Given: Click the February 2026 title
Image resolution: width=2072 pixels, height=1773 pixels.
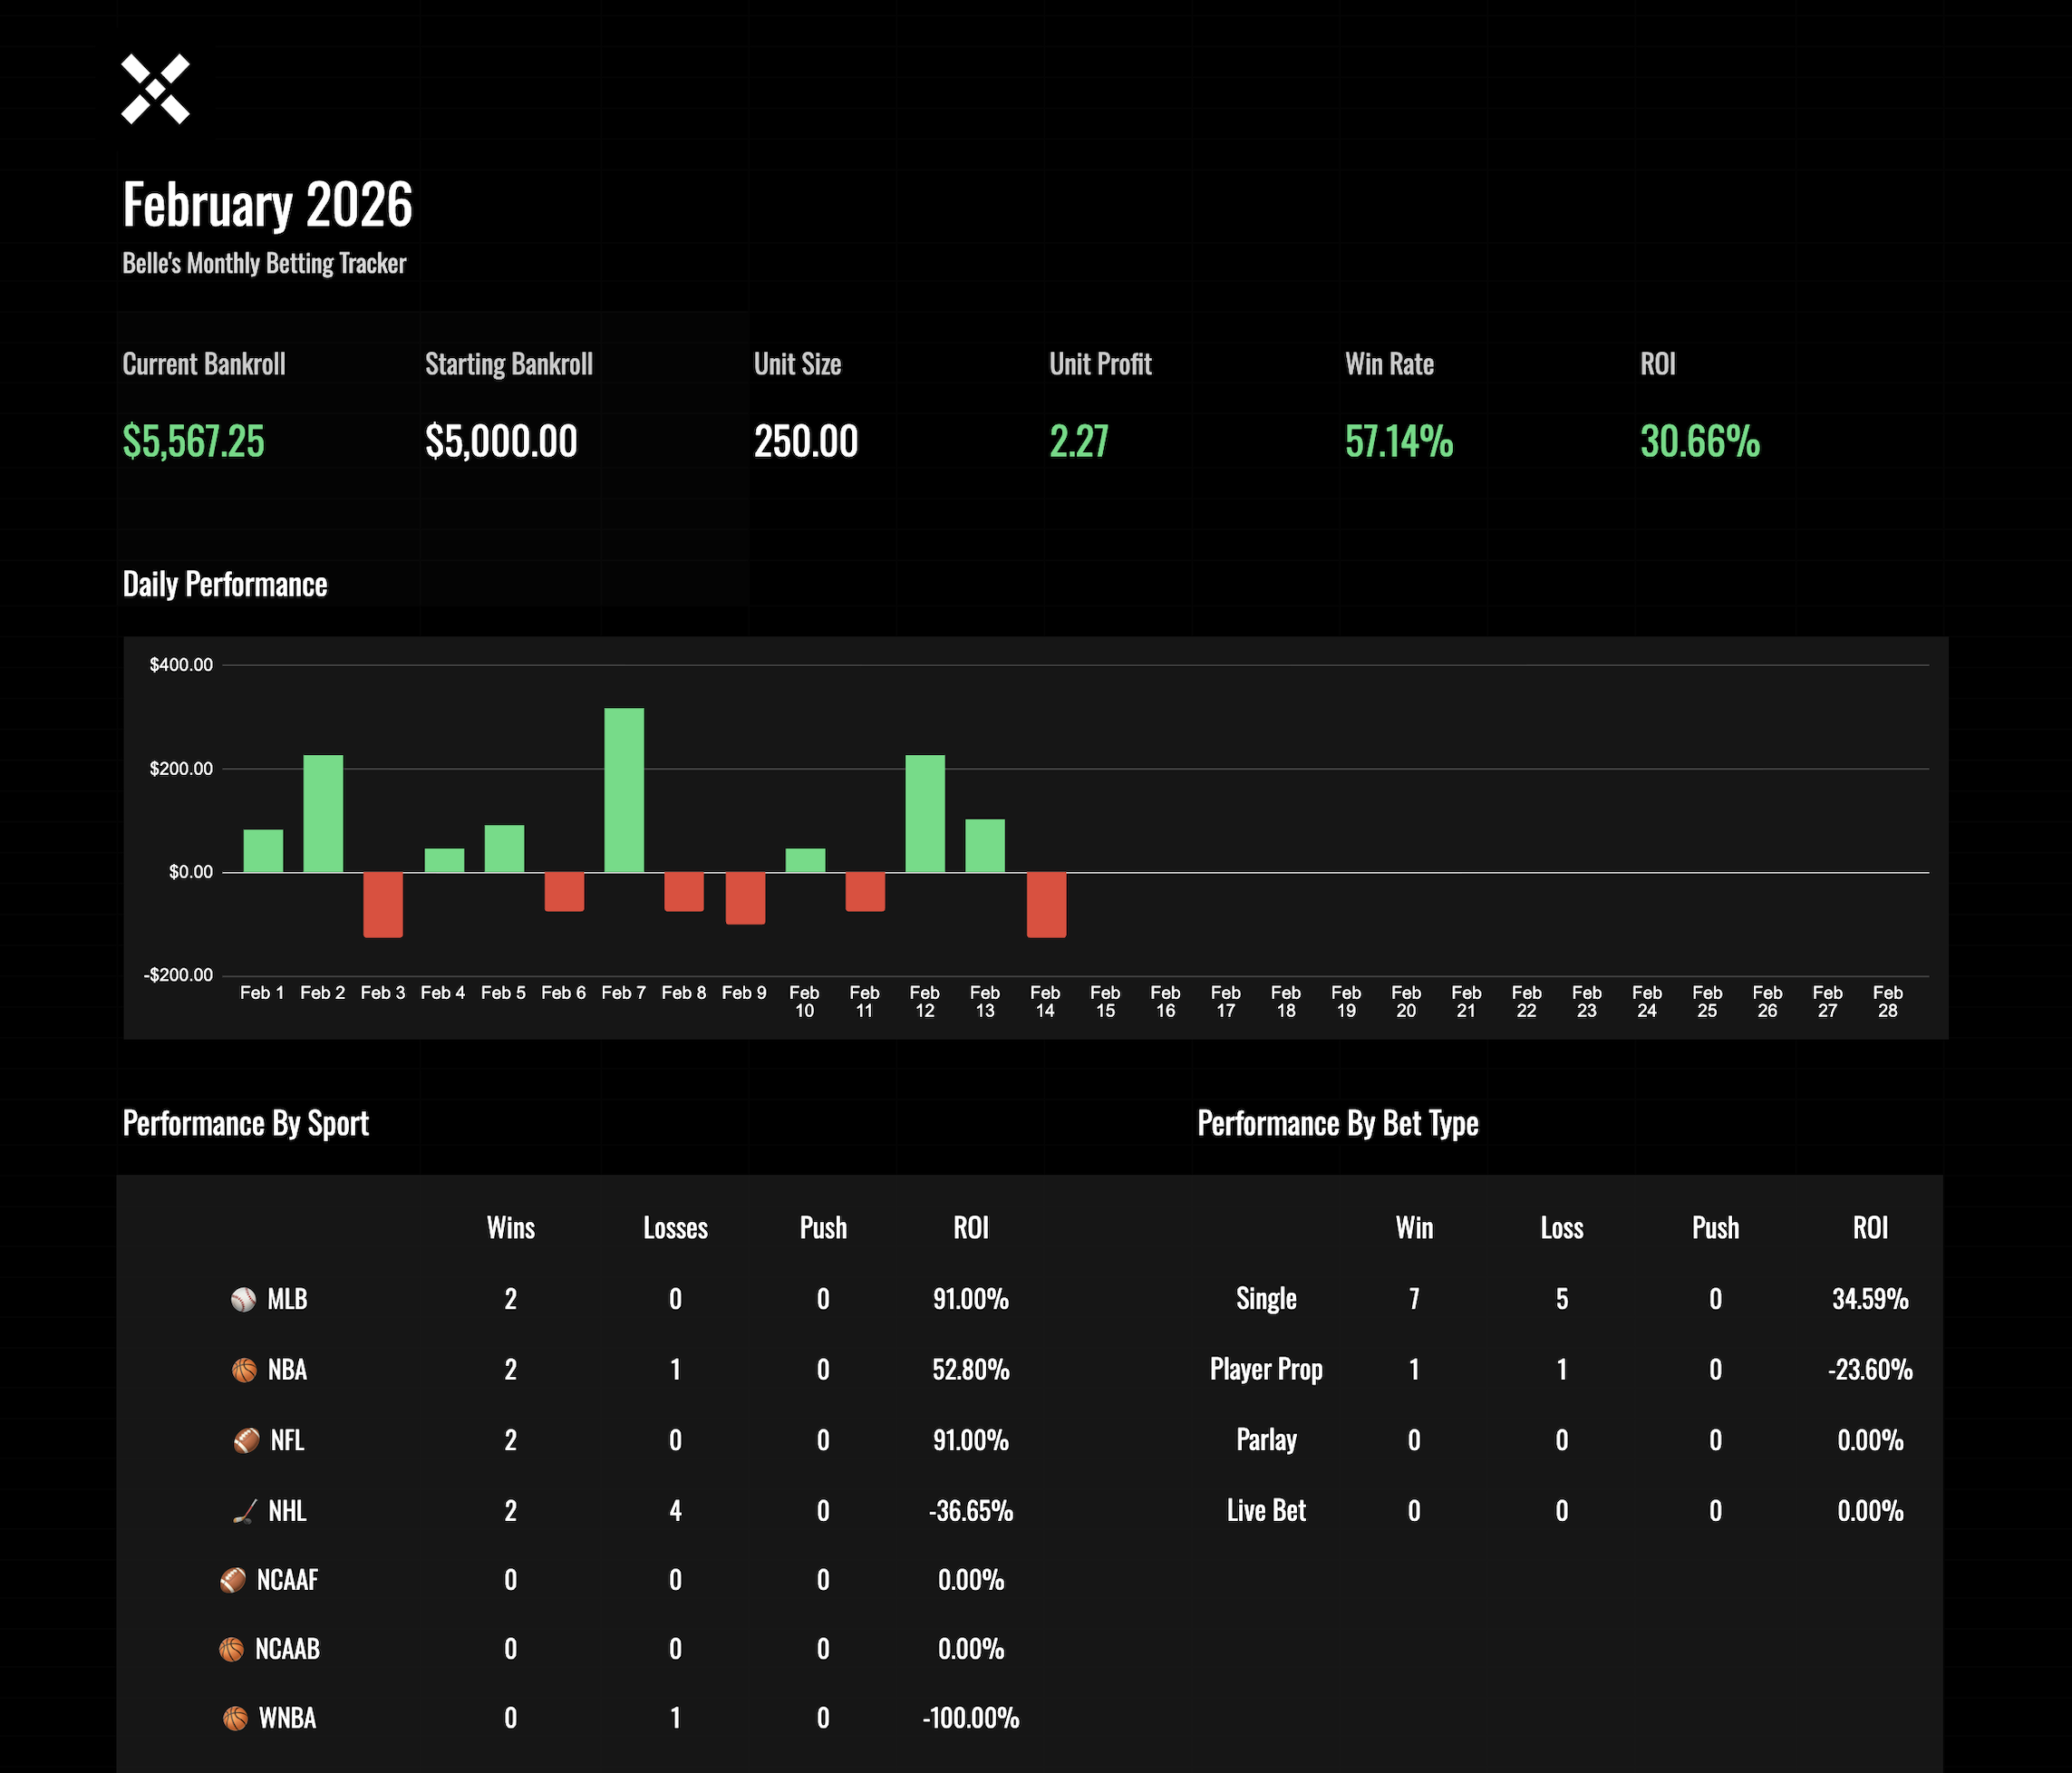Looking at the screenshot, I should tap(267, 204).
